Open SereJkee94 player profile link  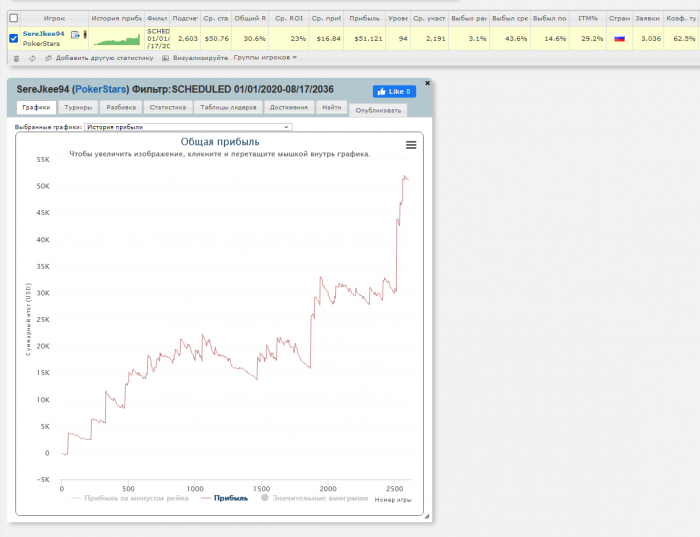pyautogui.click(x=43, y=33)
